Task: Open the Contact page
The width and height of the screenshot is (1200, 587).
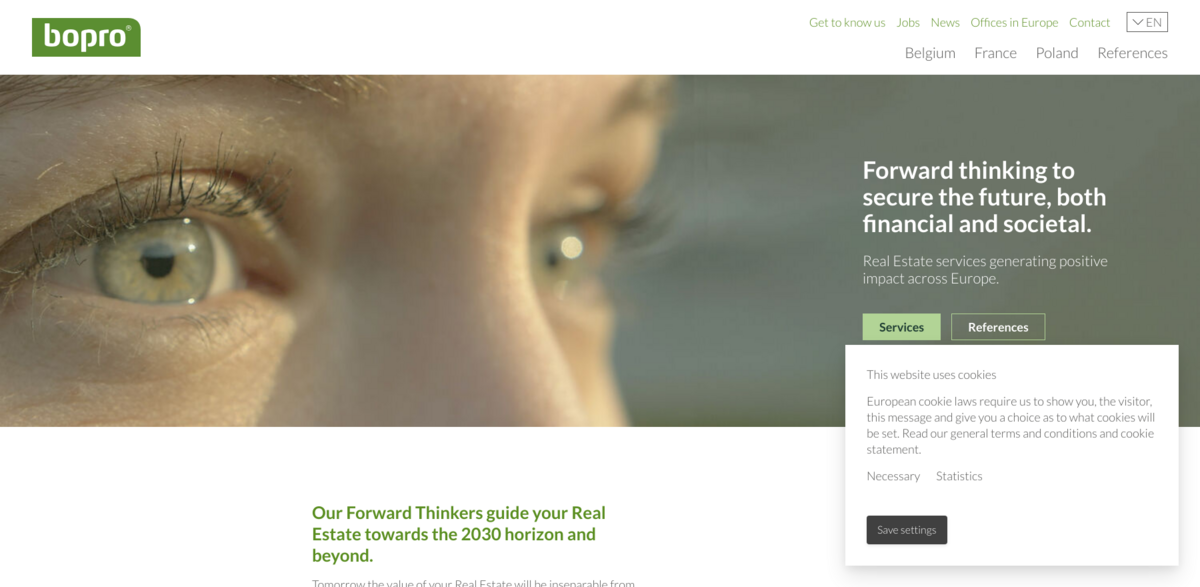Action: pos(1089,22)
